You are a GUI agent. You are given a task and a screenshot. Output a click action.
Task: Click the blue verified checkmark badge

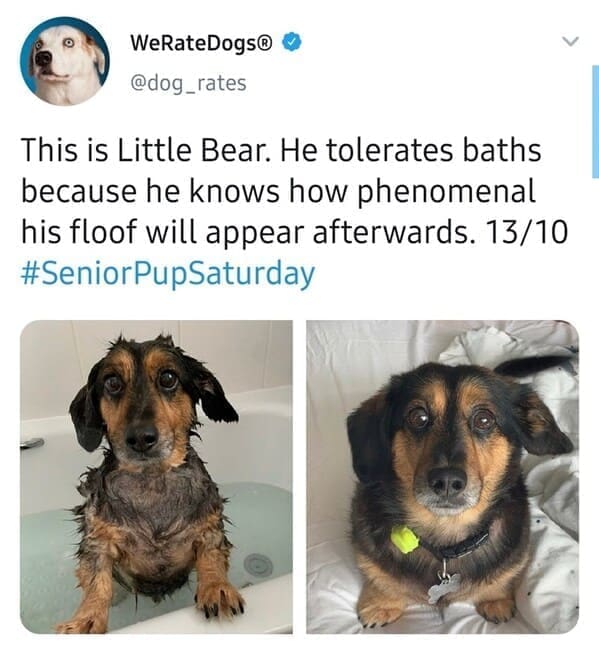point(292,42)
